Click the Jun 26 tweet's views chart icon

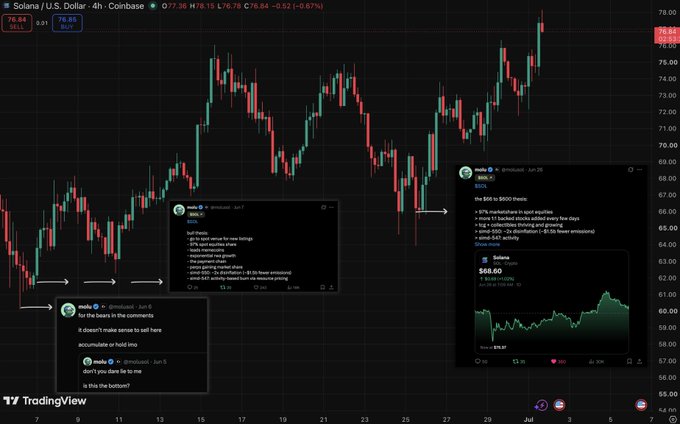[591, 361]
